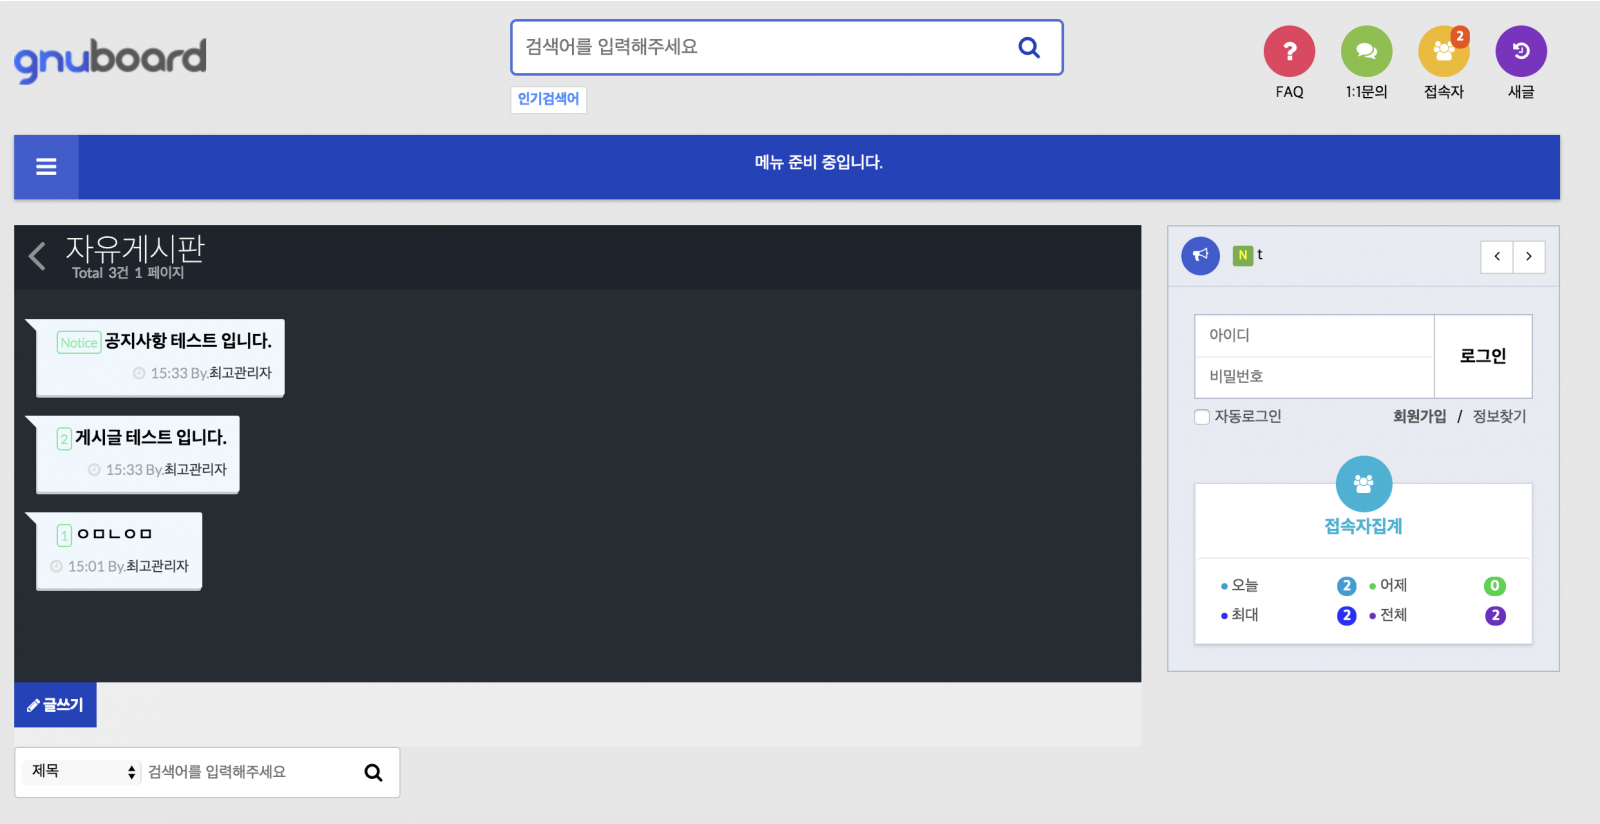Image resolution: width=1600 pixels, height=824 pixels.
Task: Toggle the 자동로그인 checkbox
Action: click(1202, 417)
